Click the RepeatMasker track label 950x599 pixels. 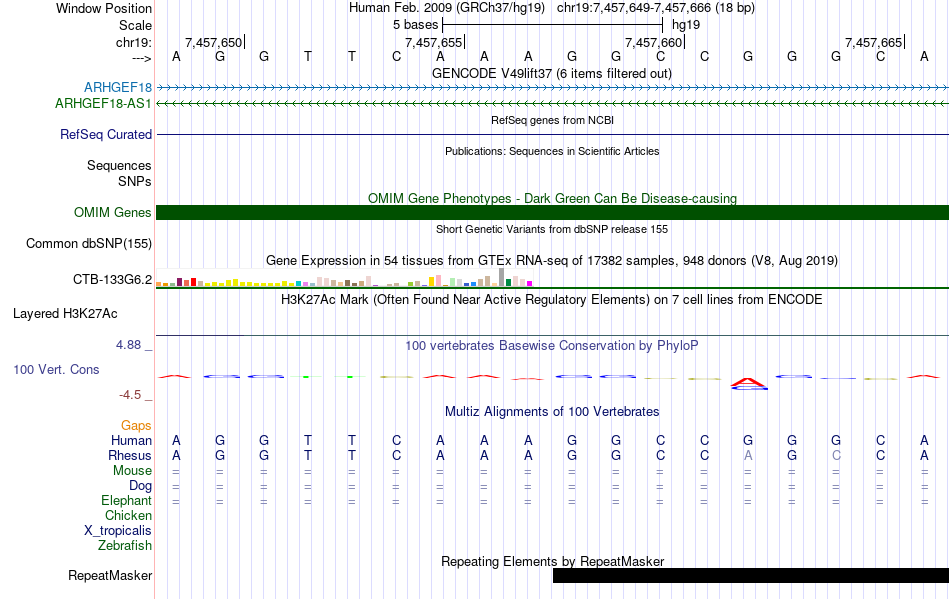click(110, 575)
